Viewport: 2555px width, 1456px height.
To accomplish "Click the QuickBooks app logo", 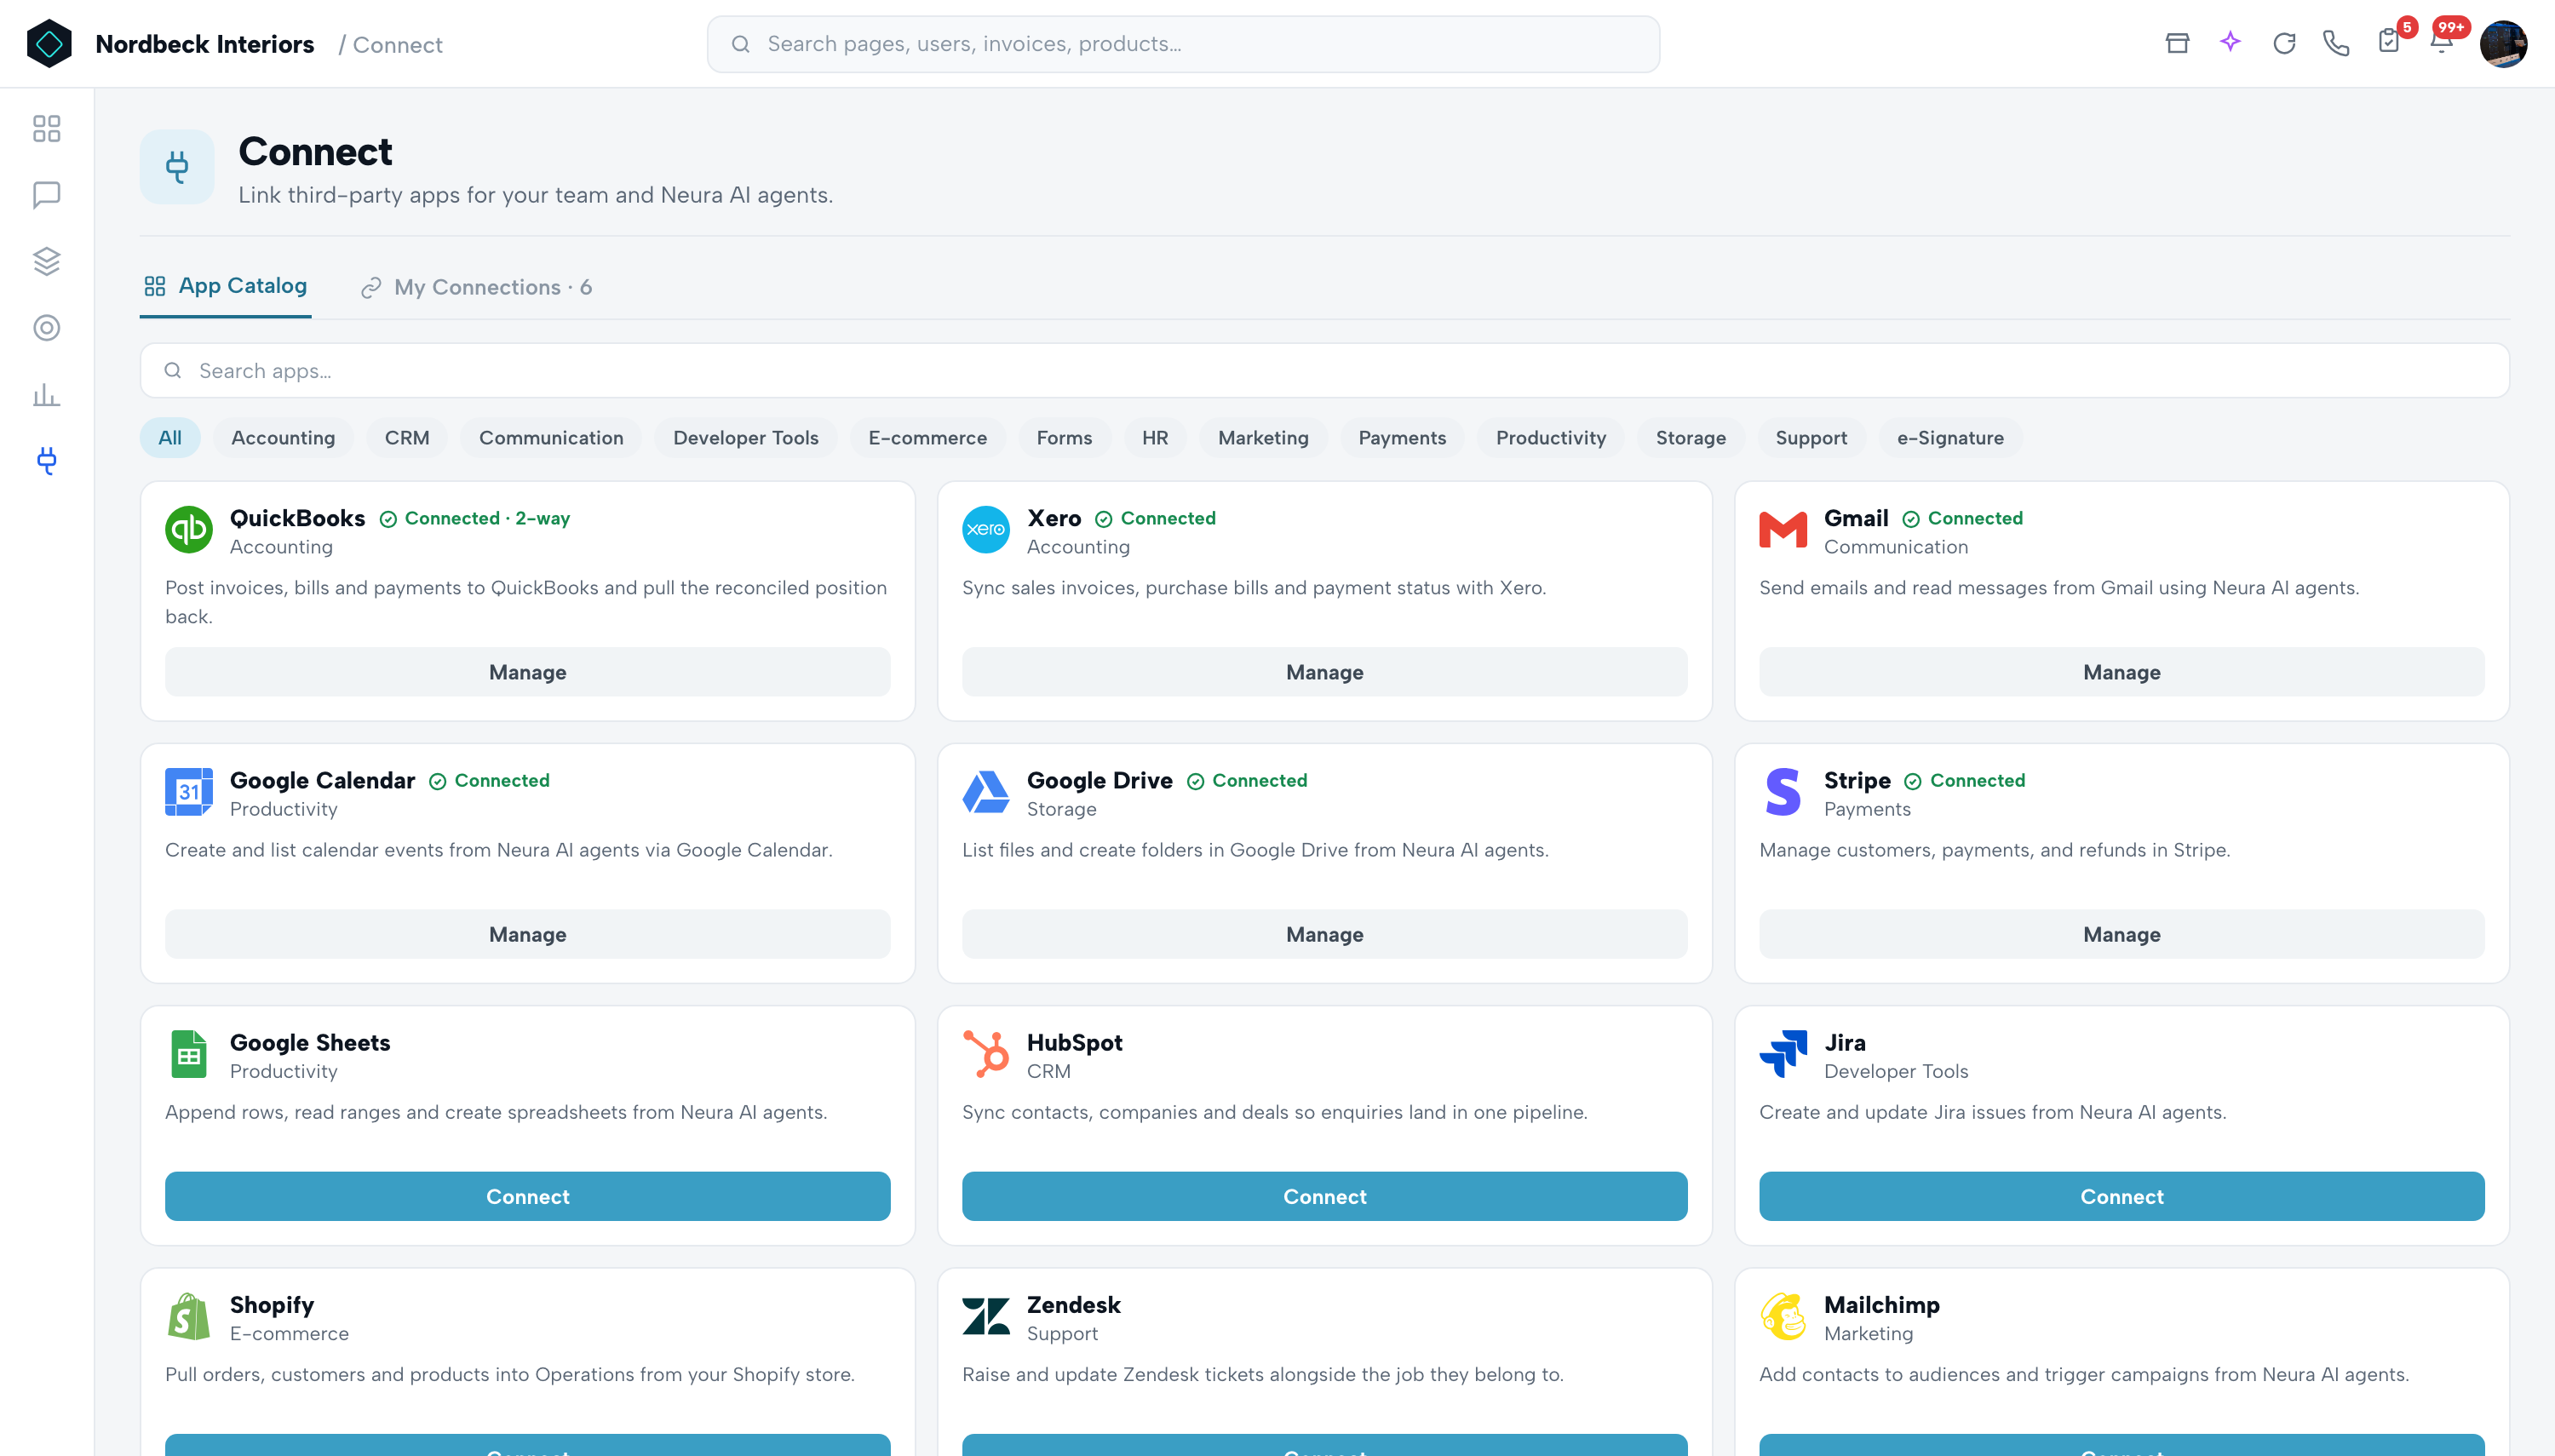I will coord(189,530).
